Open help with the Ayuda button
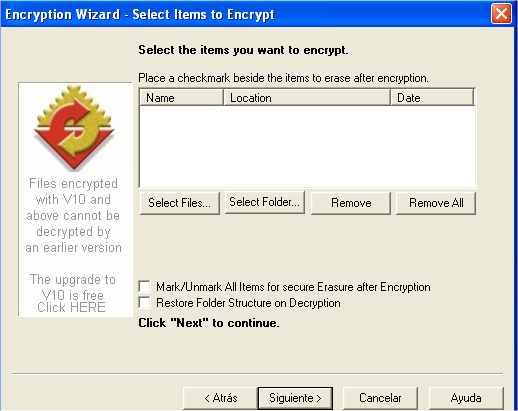Image resolution: width=518 pixels, height=411 pixels. coord(466,398)
